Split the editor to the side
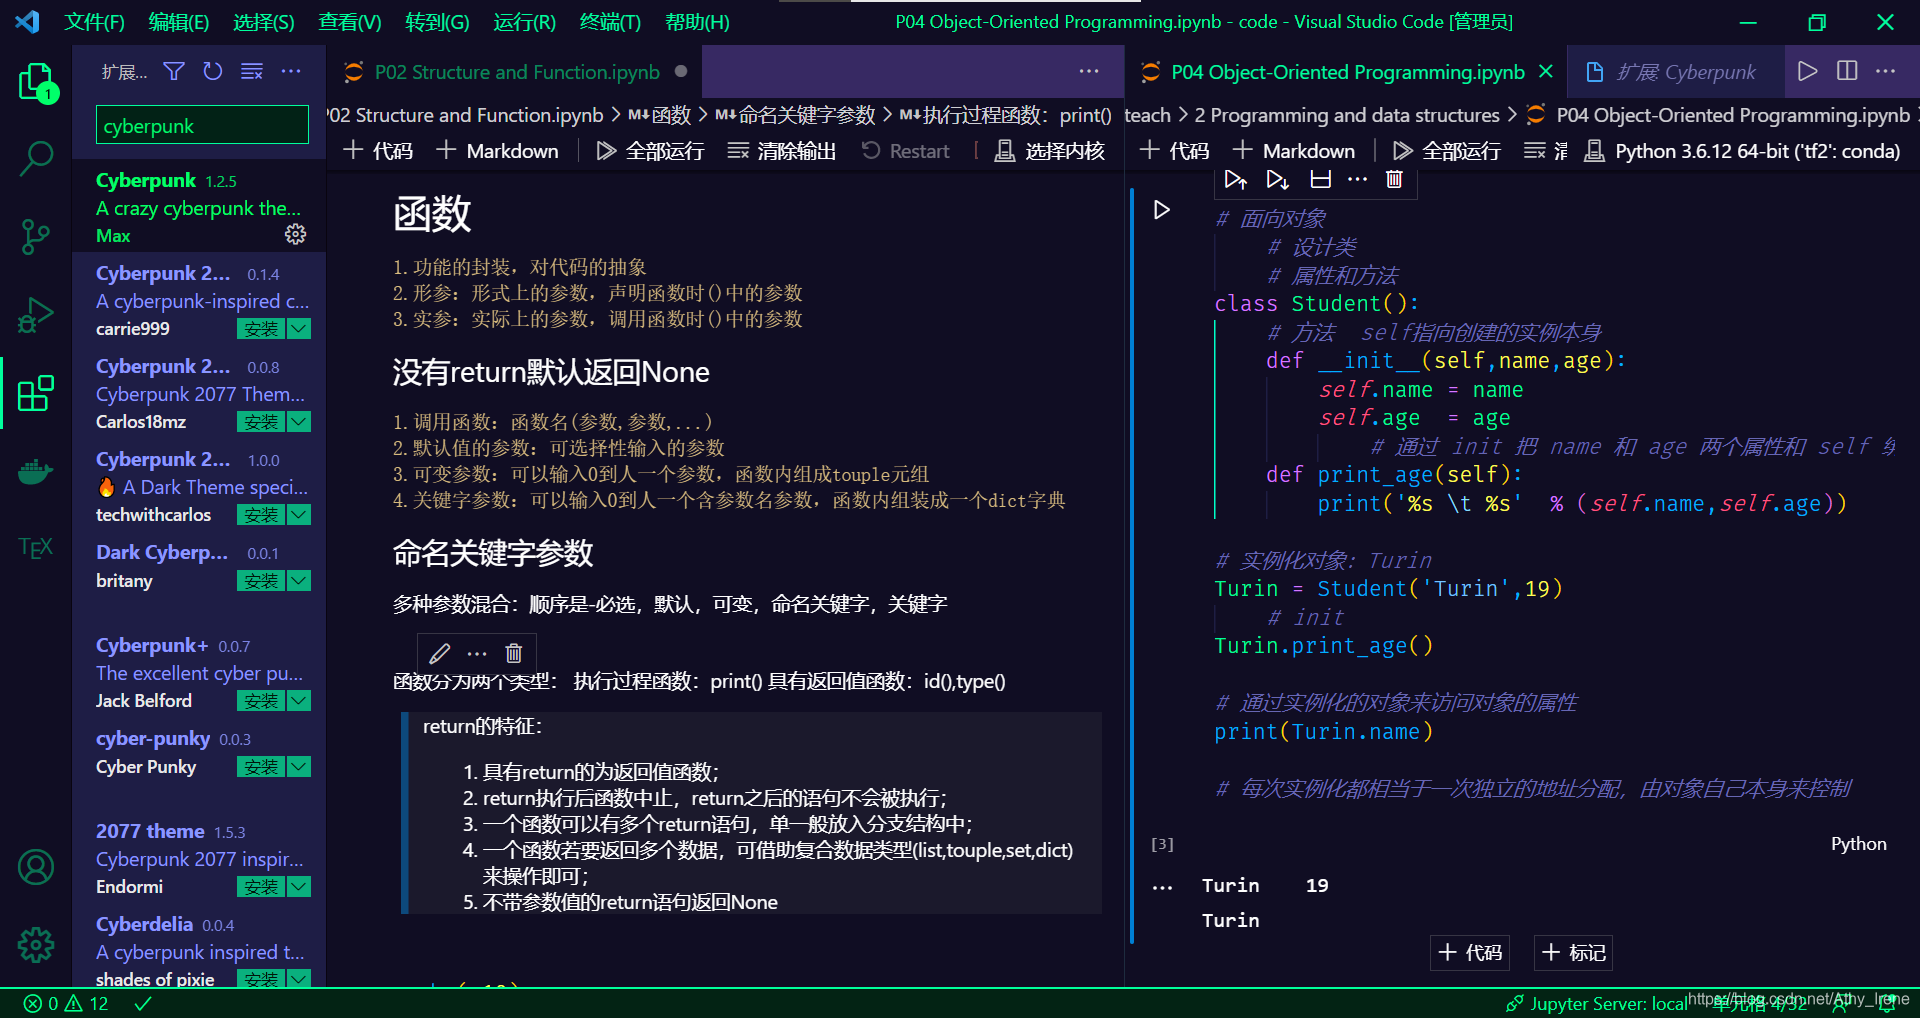Screen dimensions: 1920x1018 click(x=1845, y=71)
